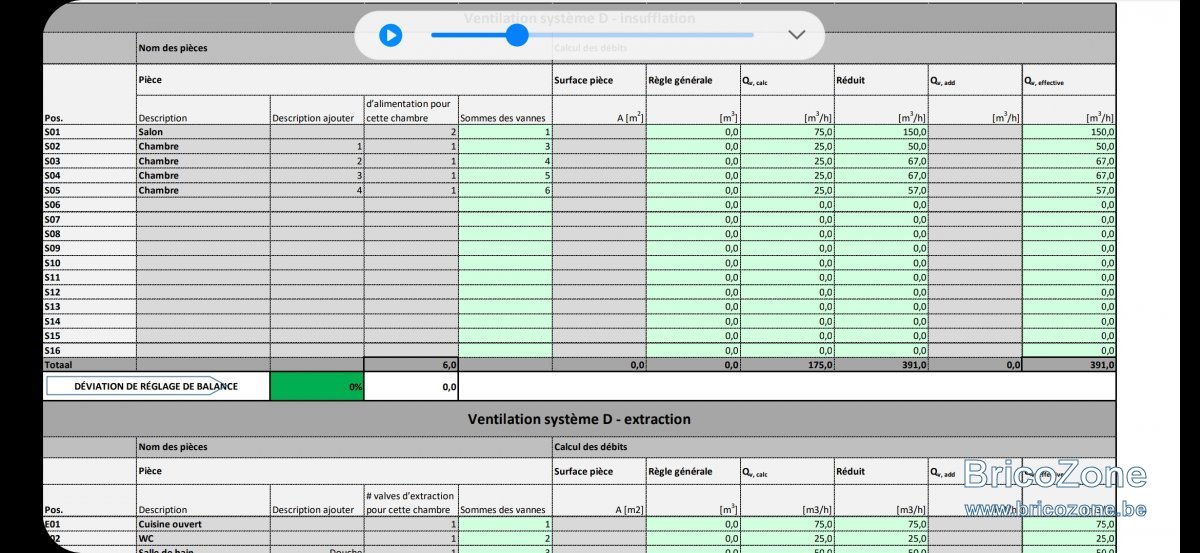The image size is (1200, 553).
Task: Select the empty Description cell in row S06
Action: (x=203, y=205)
